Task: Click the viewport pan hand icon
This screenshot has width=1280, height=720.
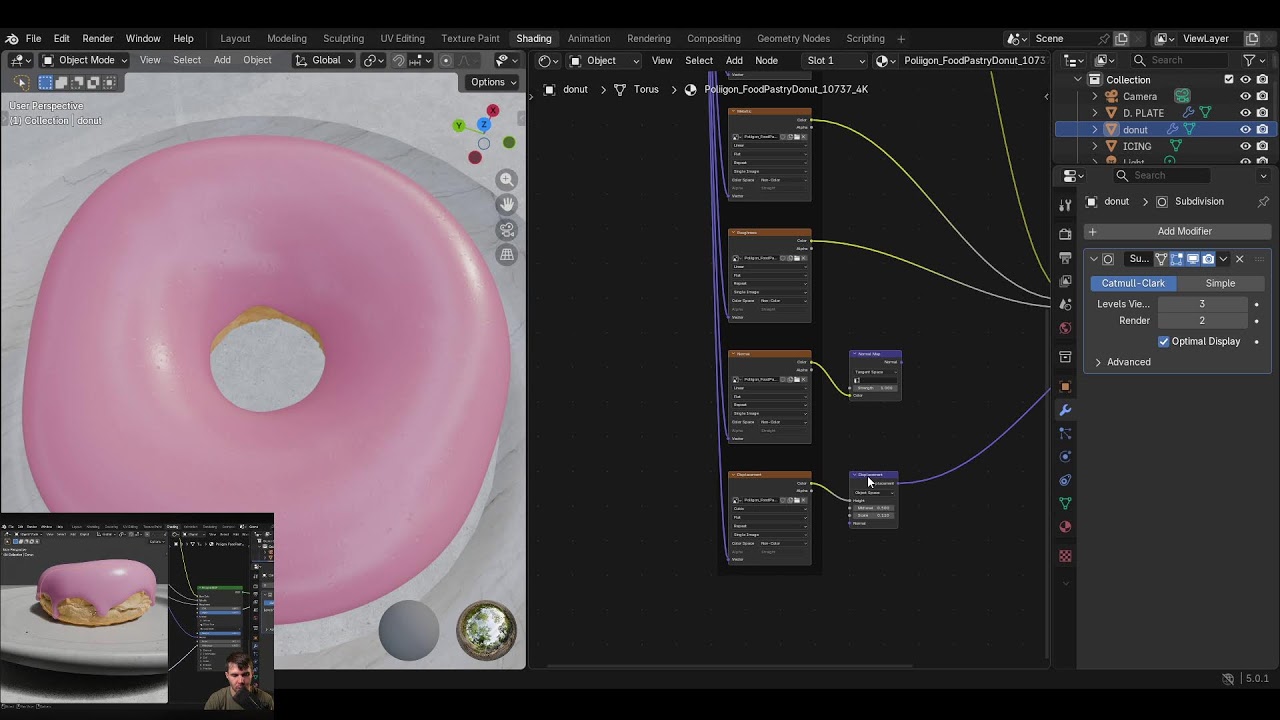Action: coord(507,205)
